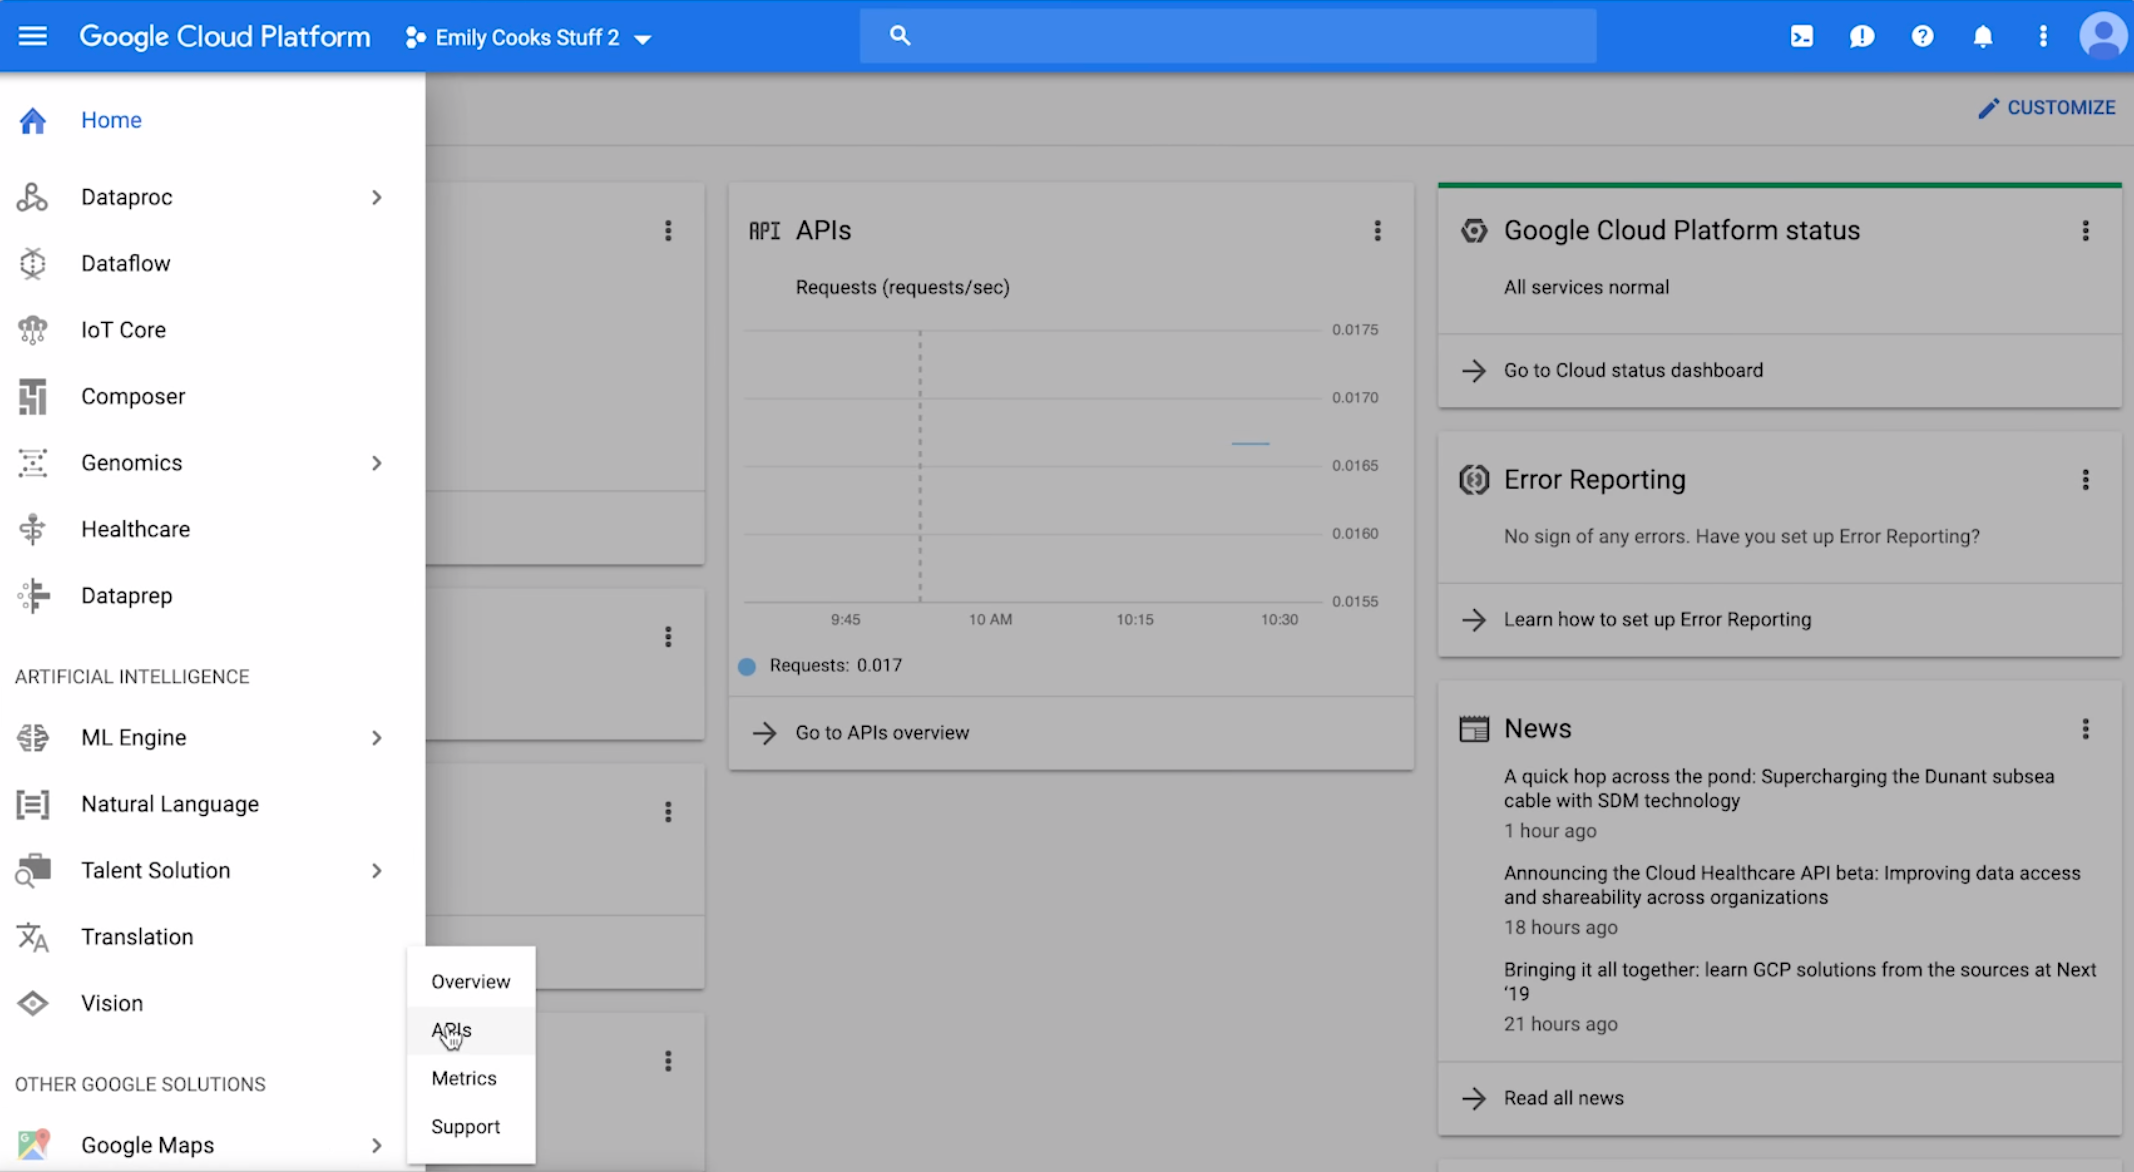Screen dimensions: 2134x1172
Task: Select Support in the flyout submenu
Action: (x=470, y=1127)
